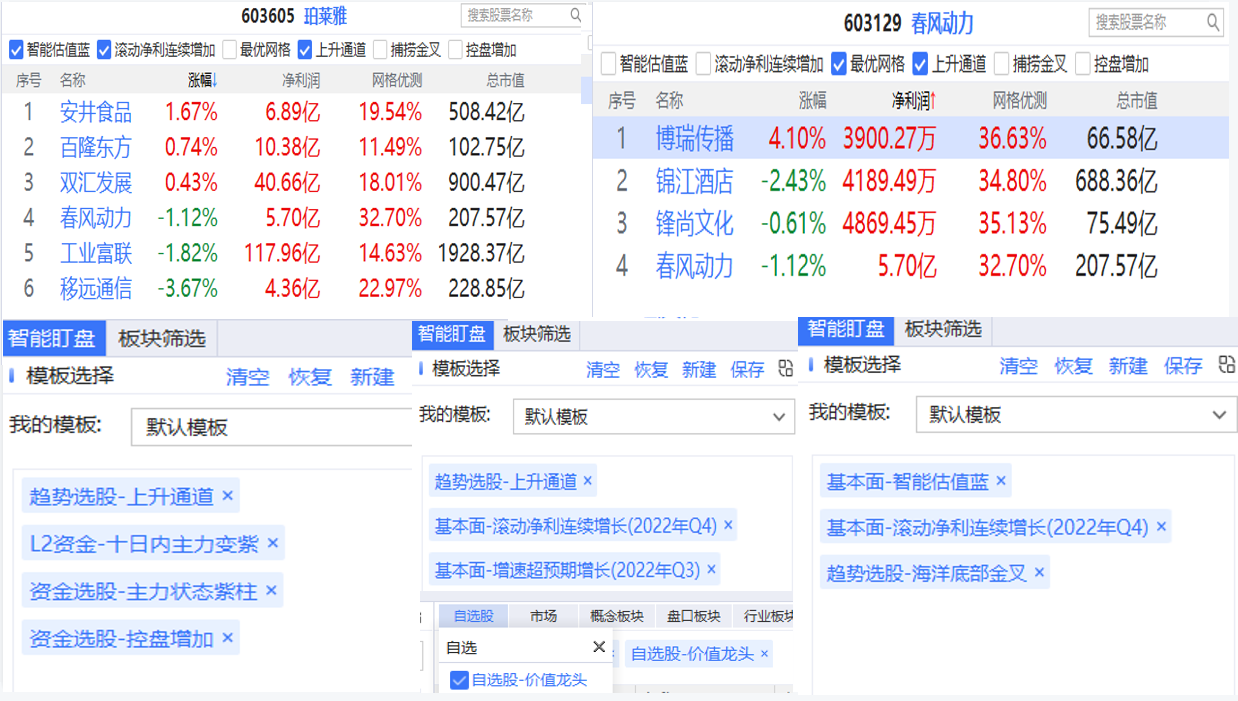Check 最优网格 in the 珀莱雅 panel
Screen dimensions: 1238x701
click(229, 49)
